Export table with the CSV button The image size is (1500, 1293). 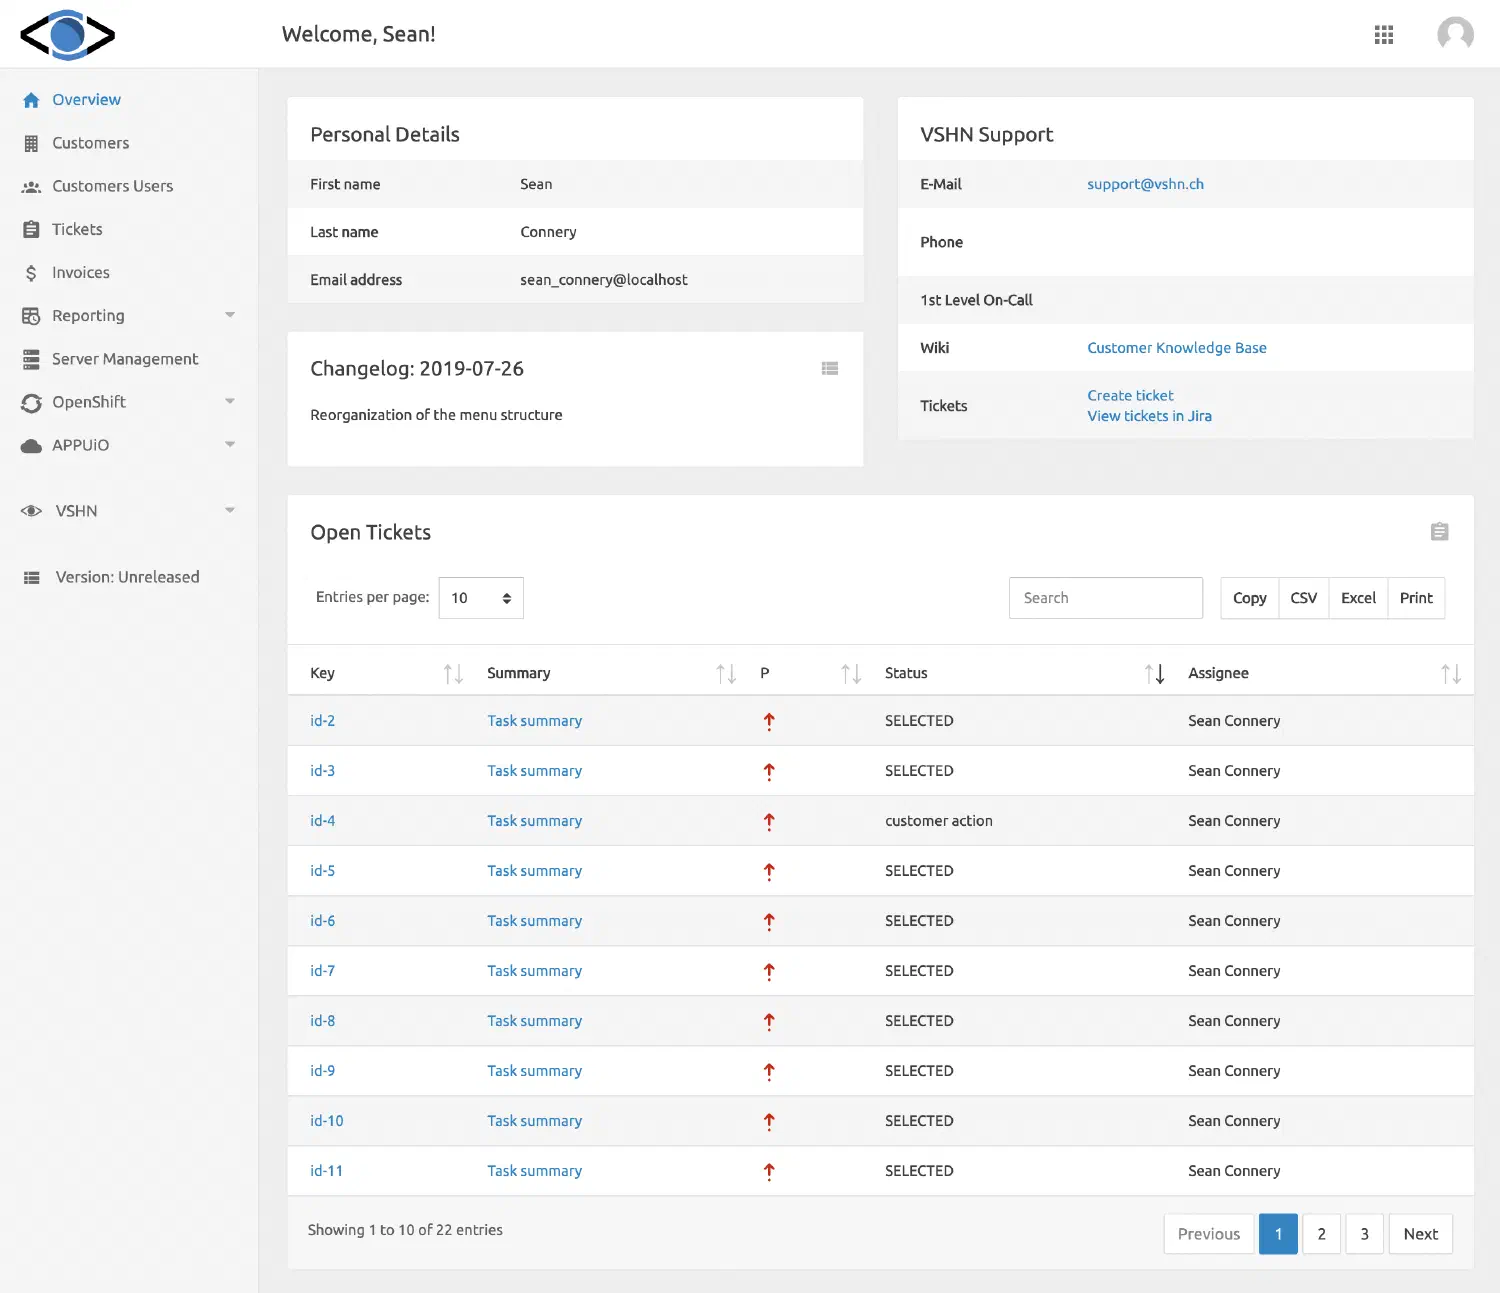1303,597
